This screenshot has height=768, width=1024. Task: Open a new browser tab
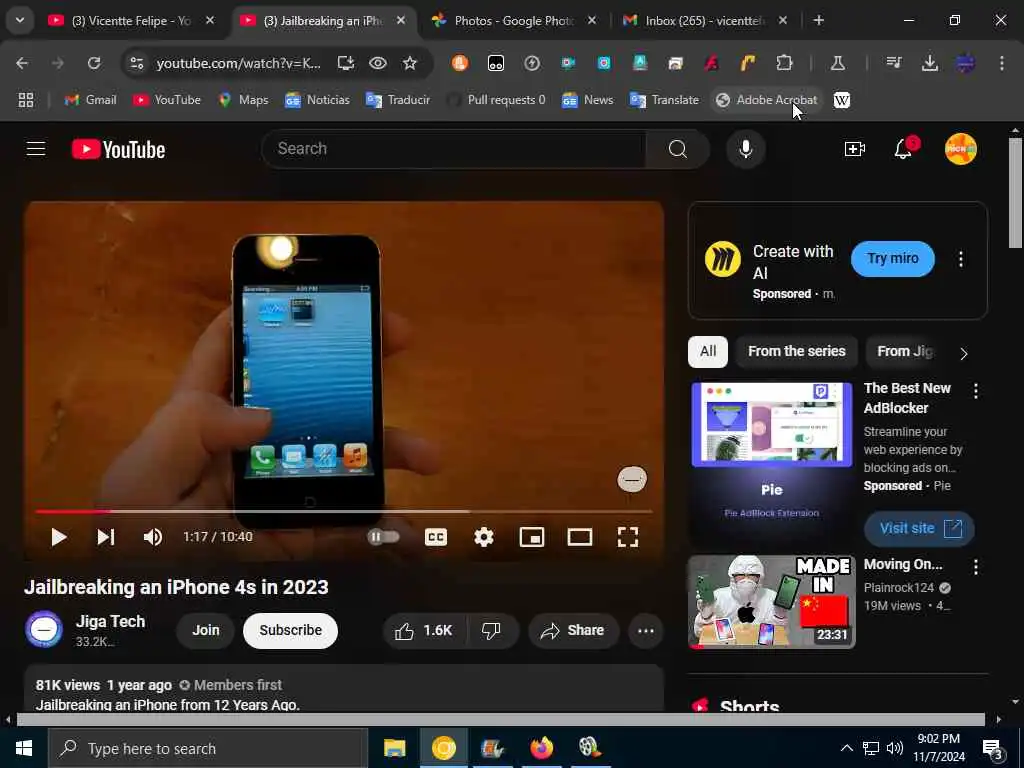coord(818,21)
